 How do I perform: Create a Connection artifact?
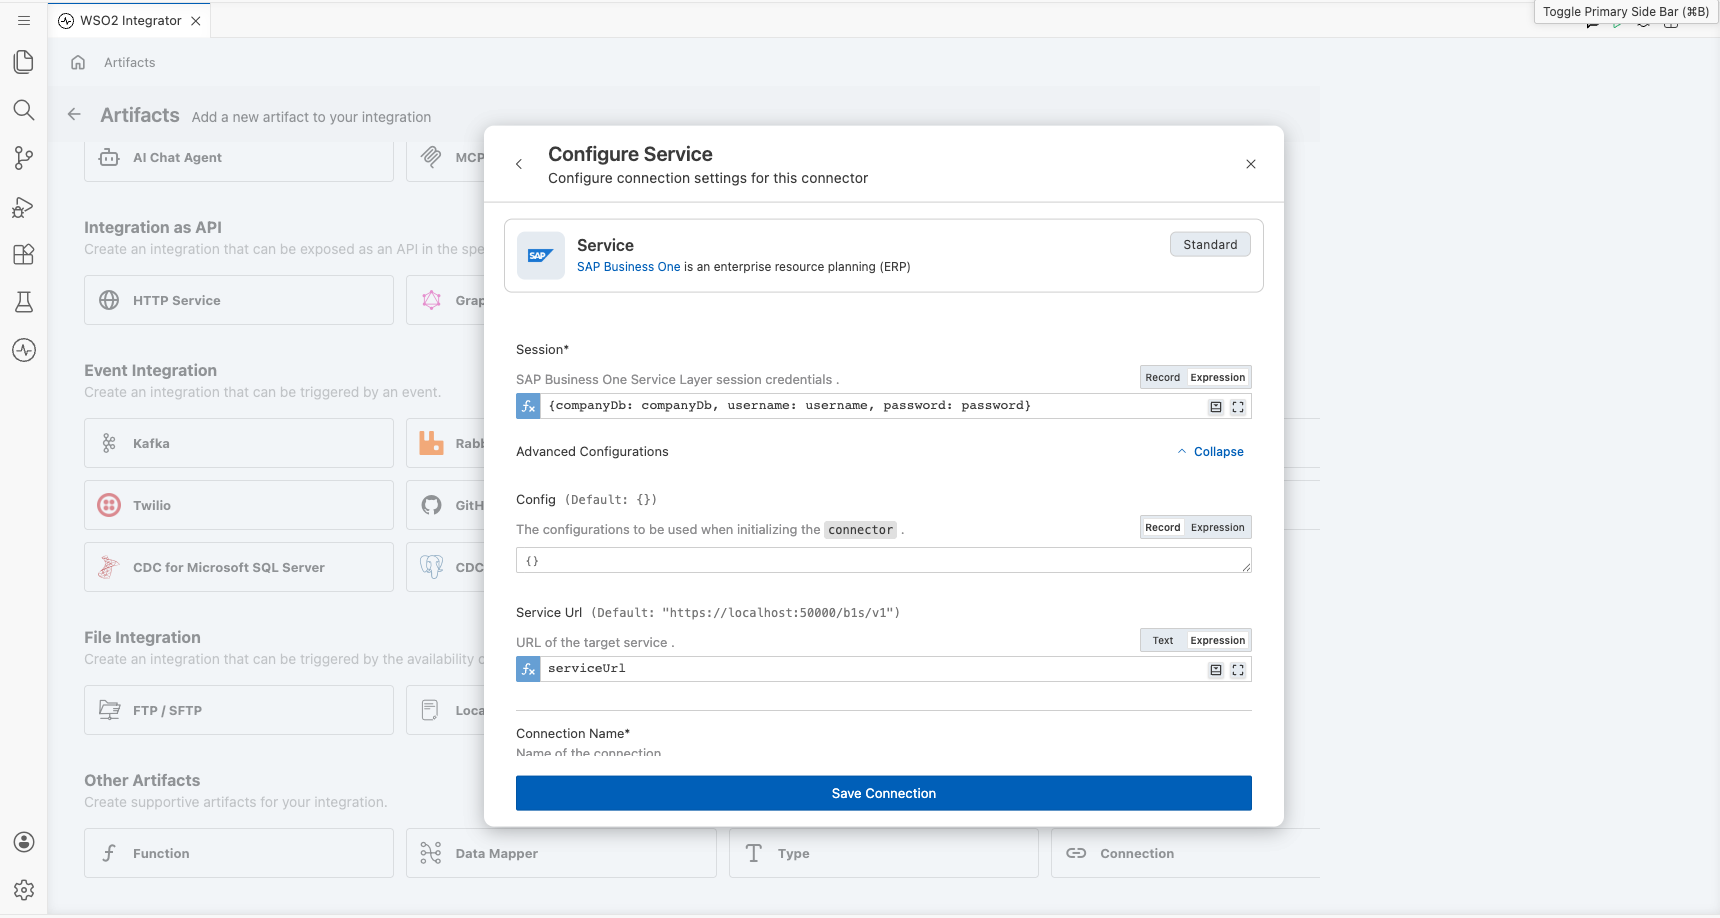point(1185,853)
